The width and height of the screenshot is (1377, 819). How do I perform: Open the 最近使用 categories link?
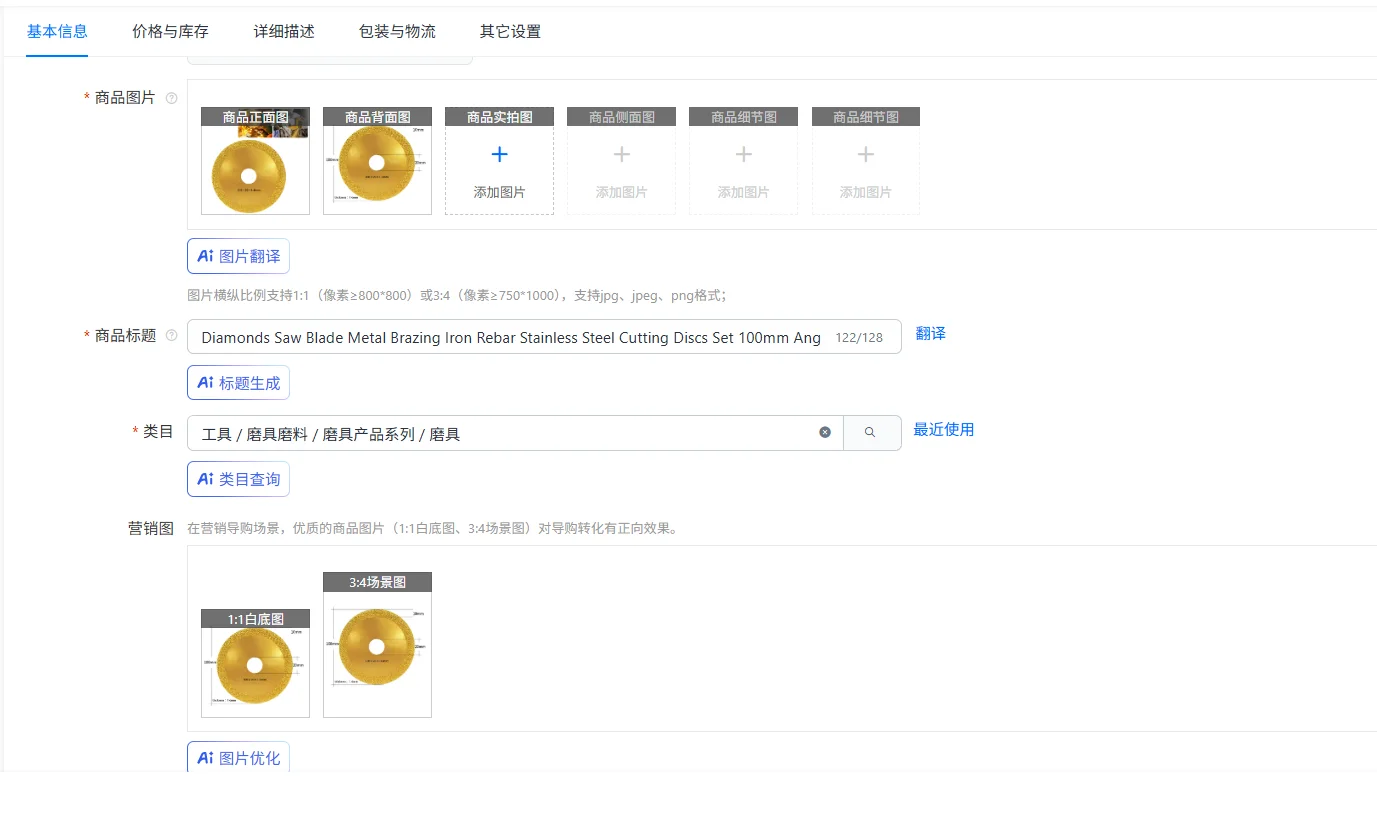[943, 430]
